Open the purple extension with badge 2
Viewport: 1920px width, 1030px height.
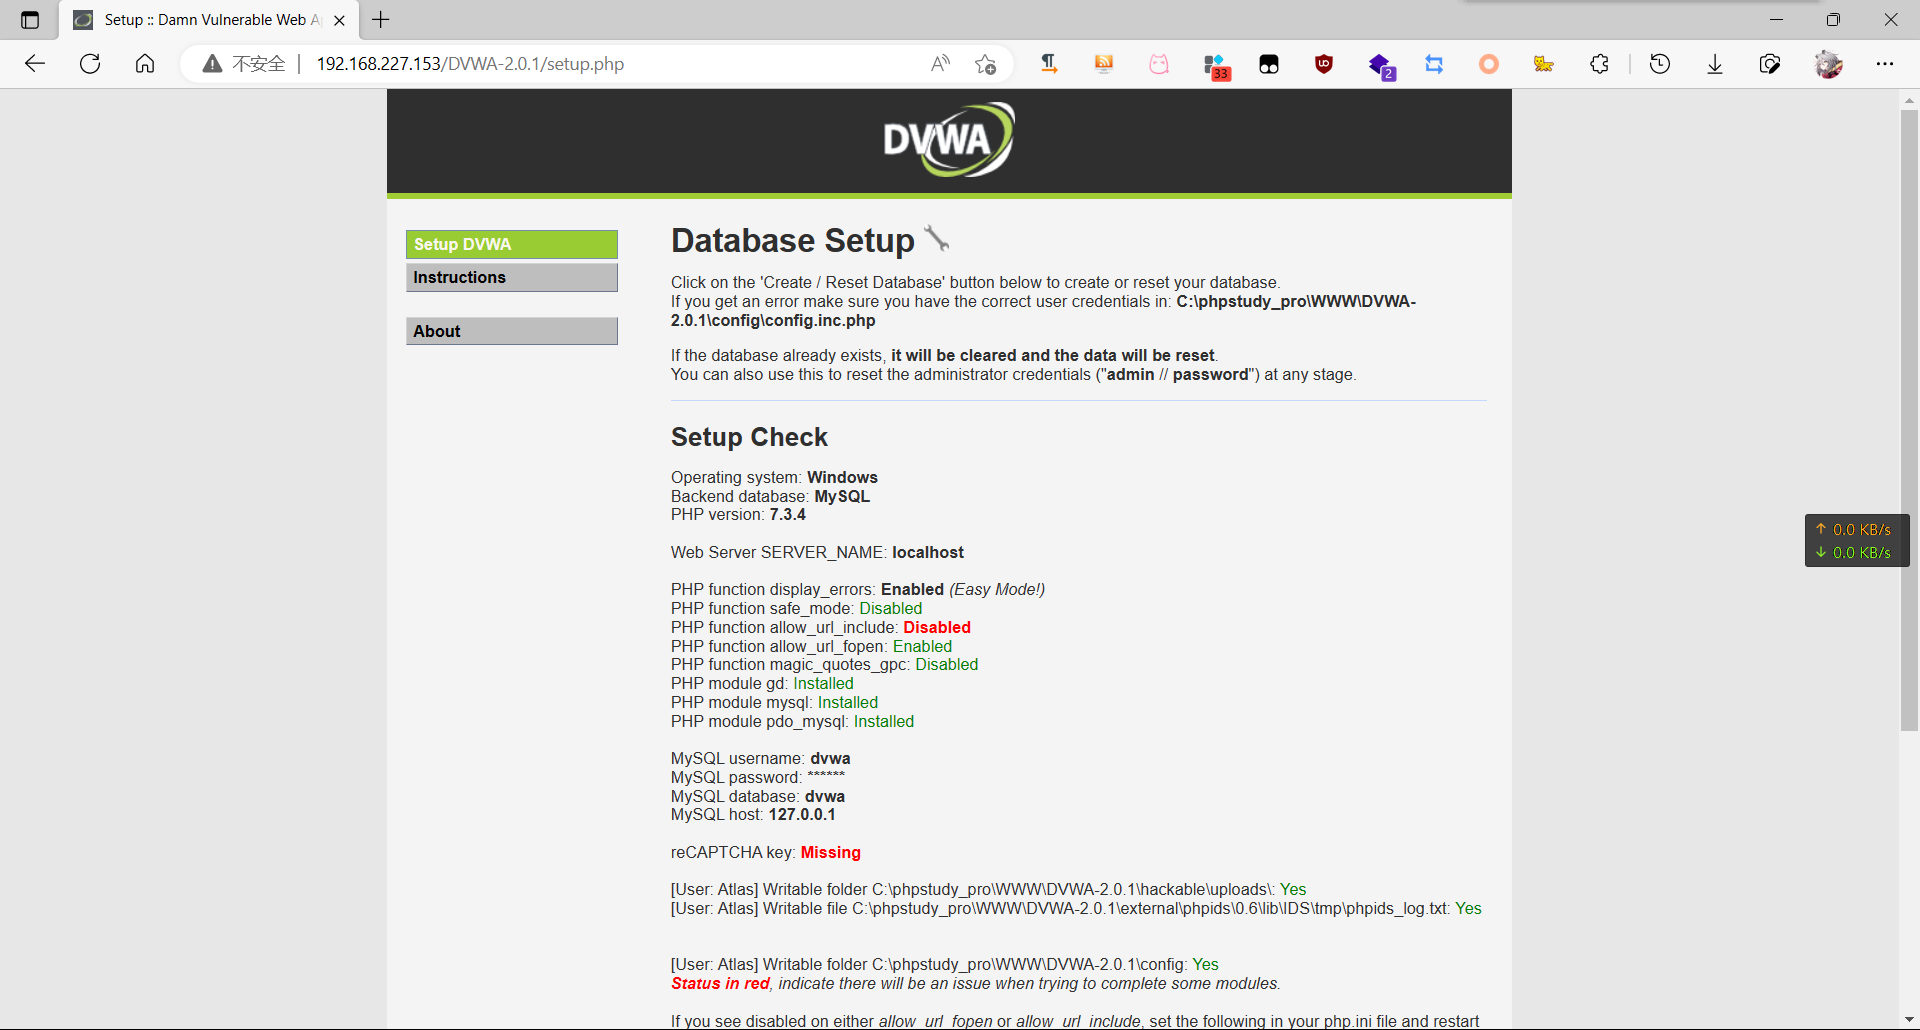point(1381,66)
